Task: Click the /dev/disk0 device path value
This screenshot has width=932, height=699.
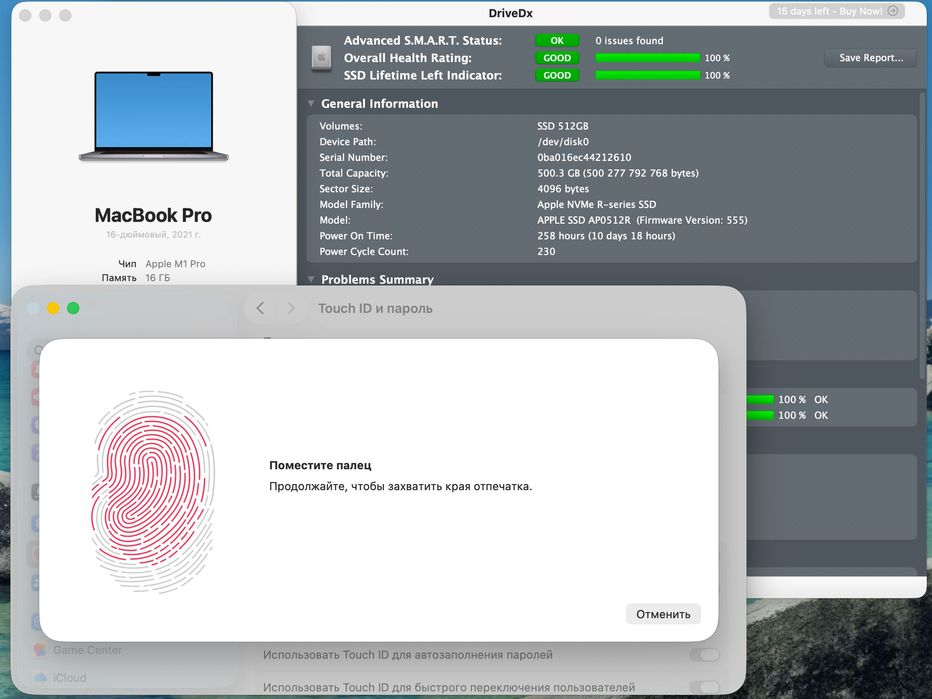Action: point(563,141)
